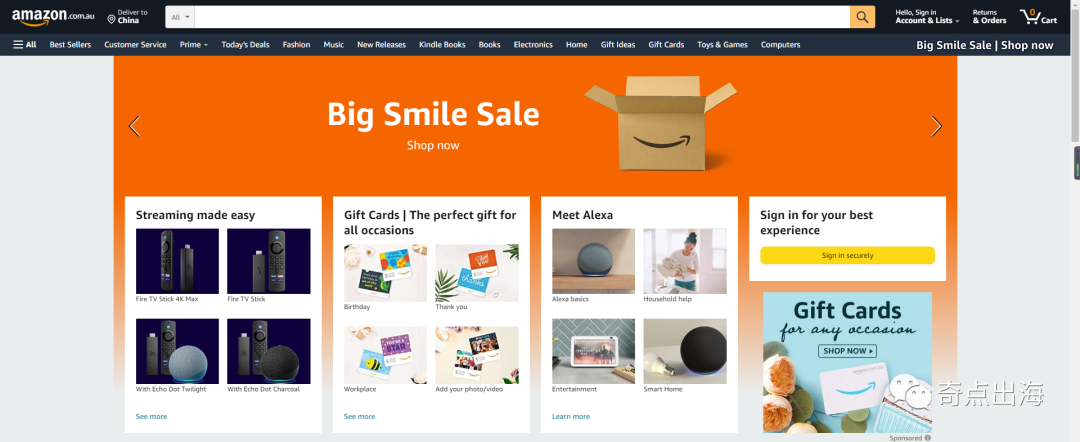Open the hamburger All menu

coord(25,45)
